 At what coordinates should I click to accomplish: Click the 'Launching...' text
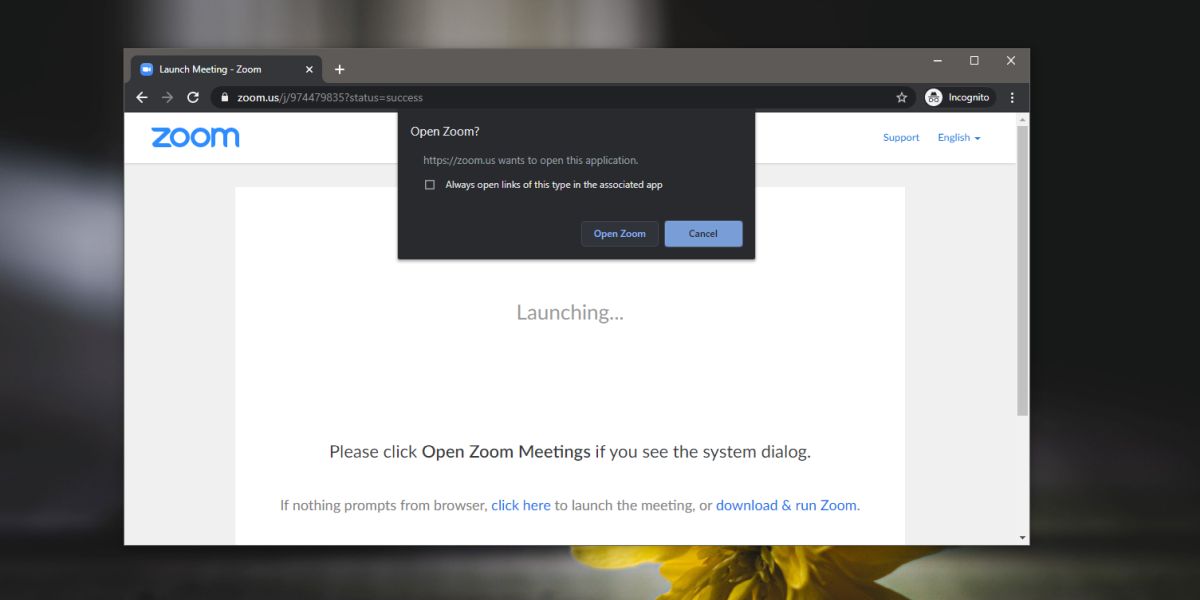coord(570,312)
